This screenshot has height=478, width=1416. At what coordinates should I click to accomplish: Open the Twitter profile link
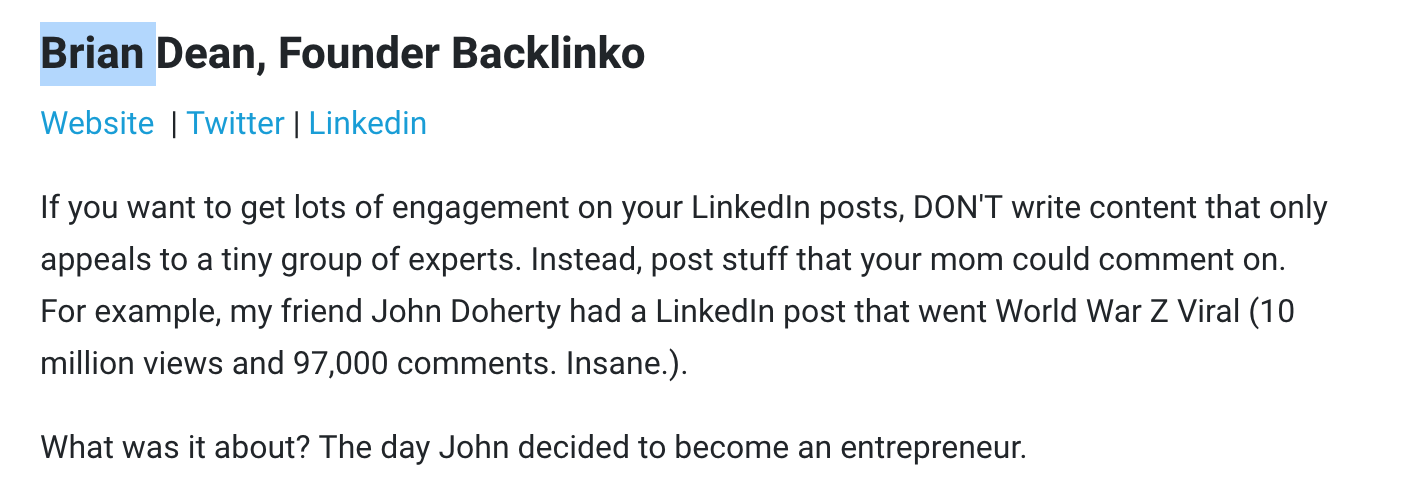pyautogui.click(x=236, y=123)
